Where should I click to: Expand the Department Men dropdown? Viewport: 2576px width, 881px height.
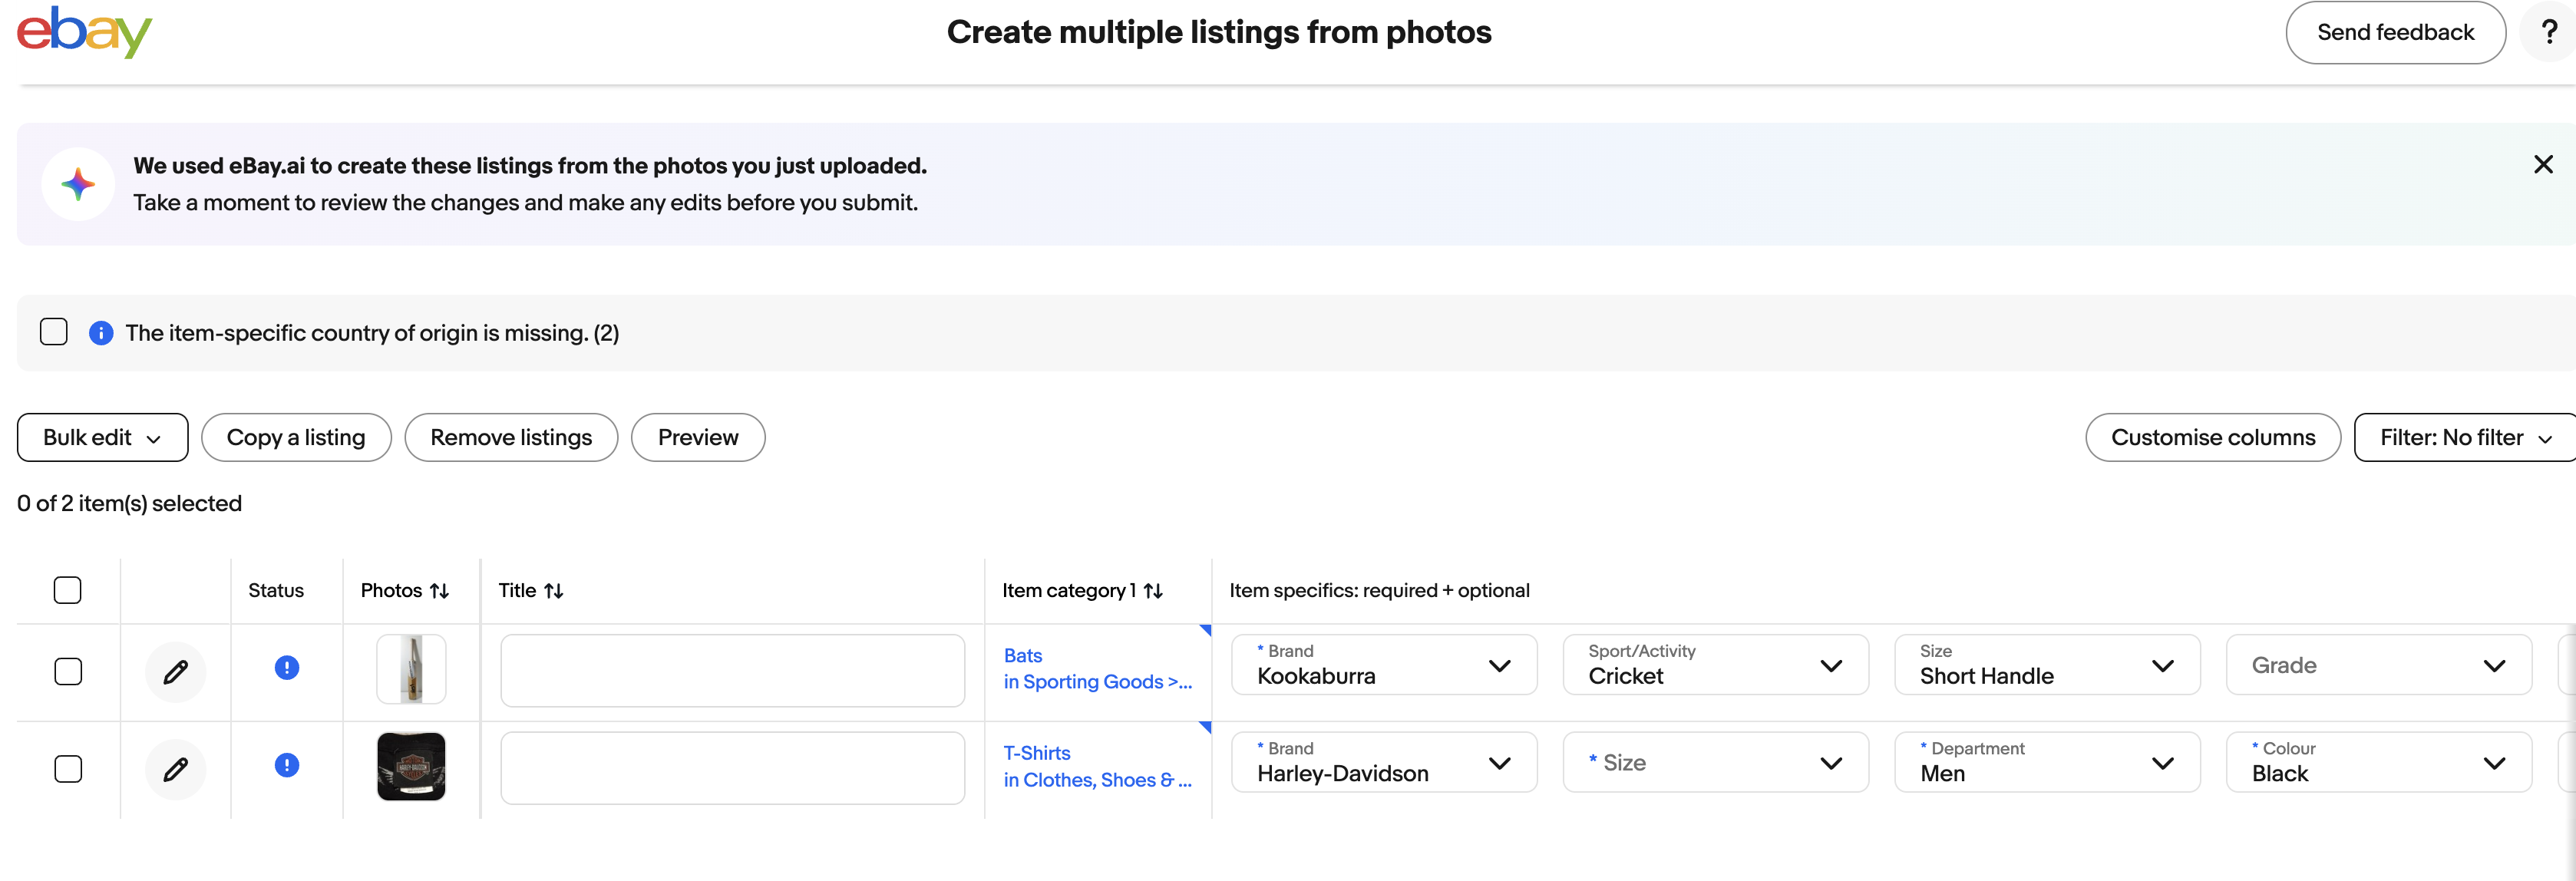click(2047, 762)
